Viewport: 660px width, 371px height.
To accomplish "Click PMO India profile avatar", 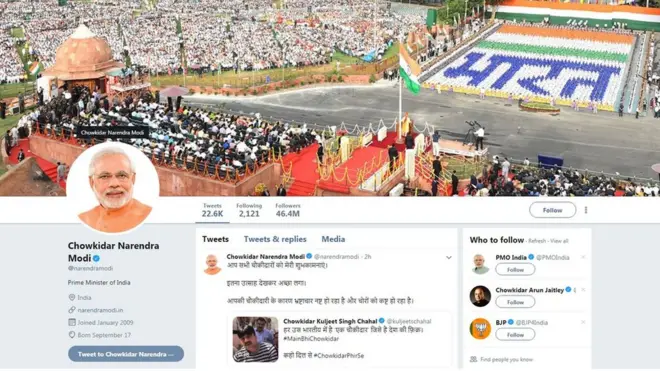I will [x=480, y=264].
